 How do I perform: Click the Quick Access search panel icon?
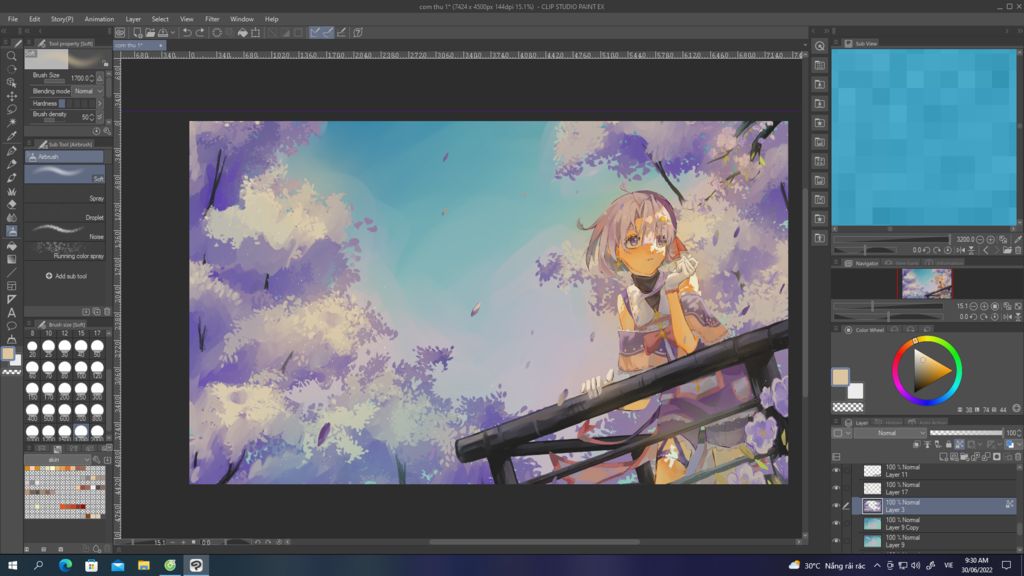click(820, 46)
